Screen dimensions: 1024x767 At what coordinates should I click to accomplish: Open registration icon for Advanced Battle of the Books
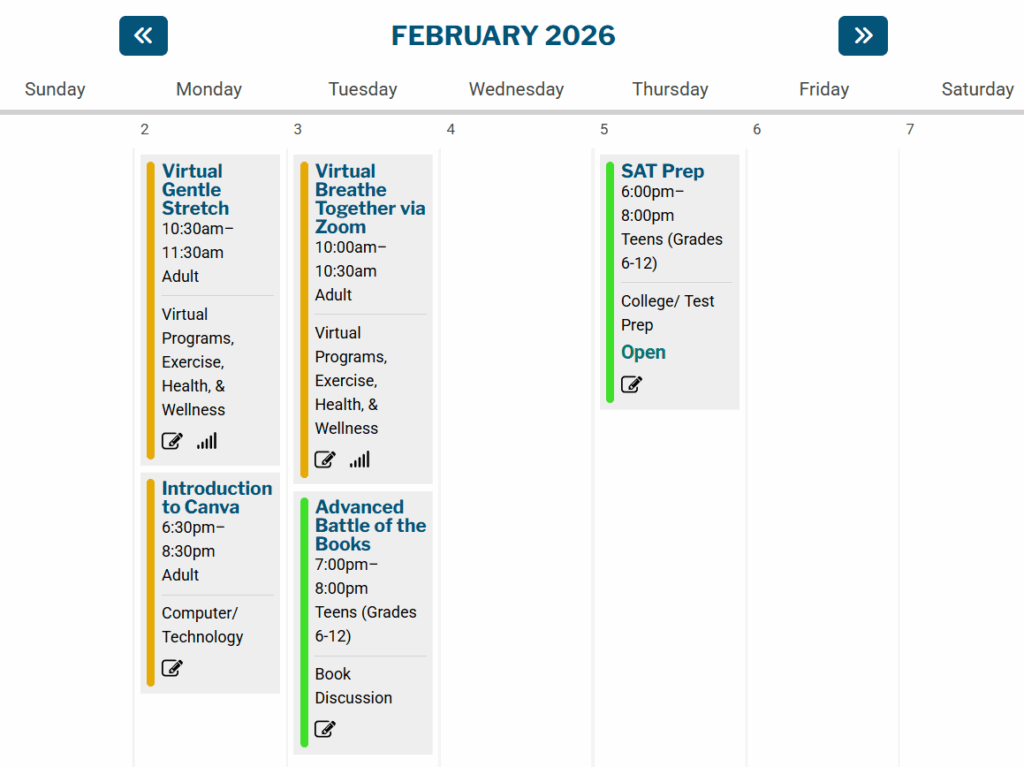324,729
